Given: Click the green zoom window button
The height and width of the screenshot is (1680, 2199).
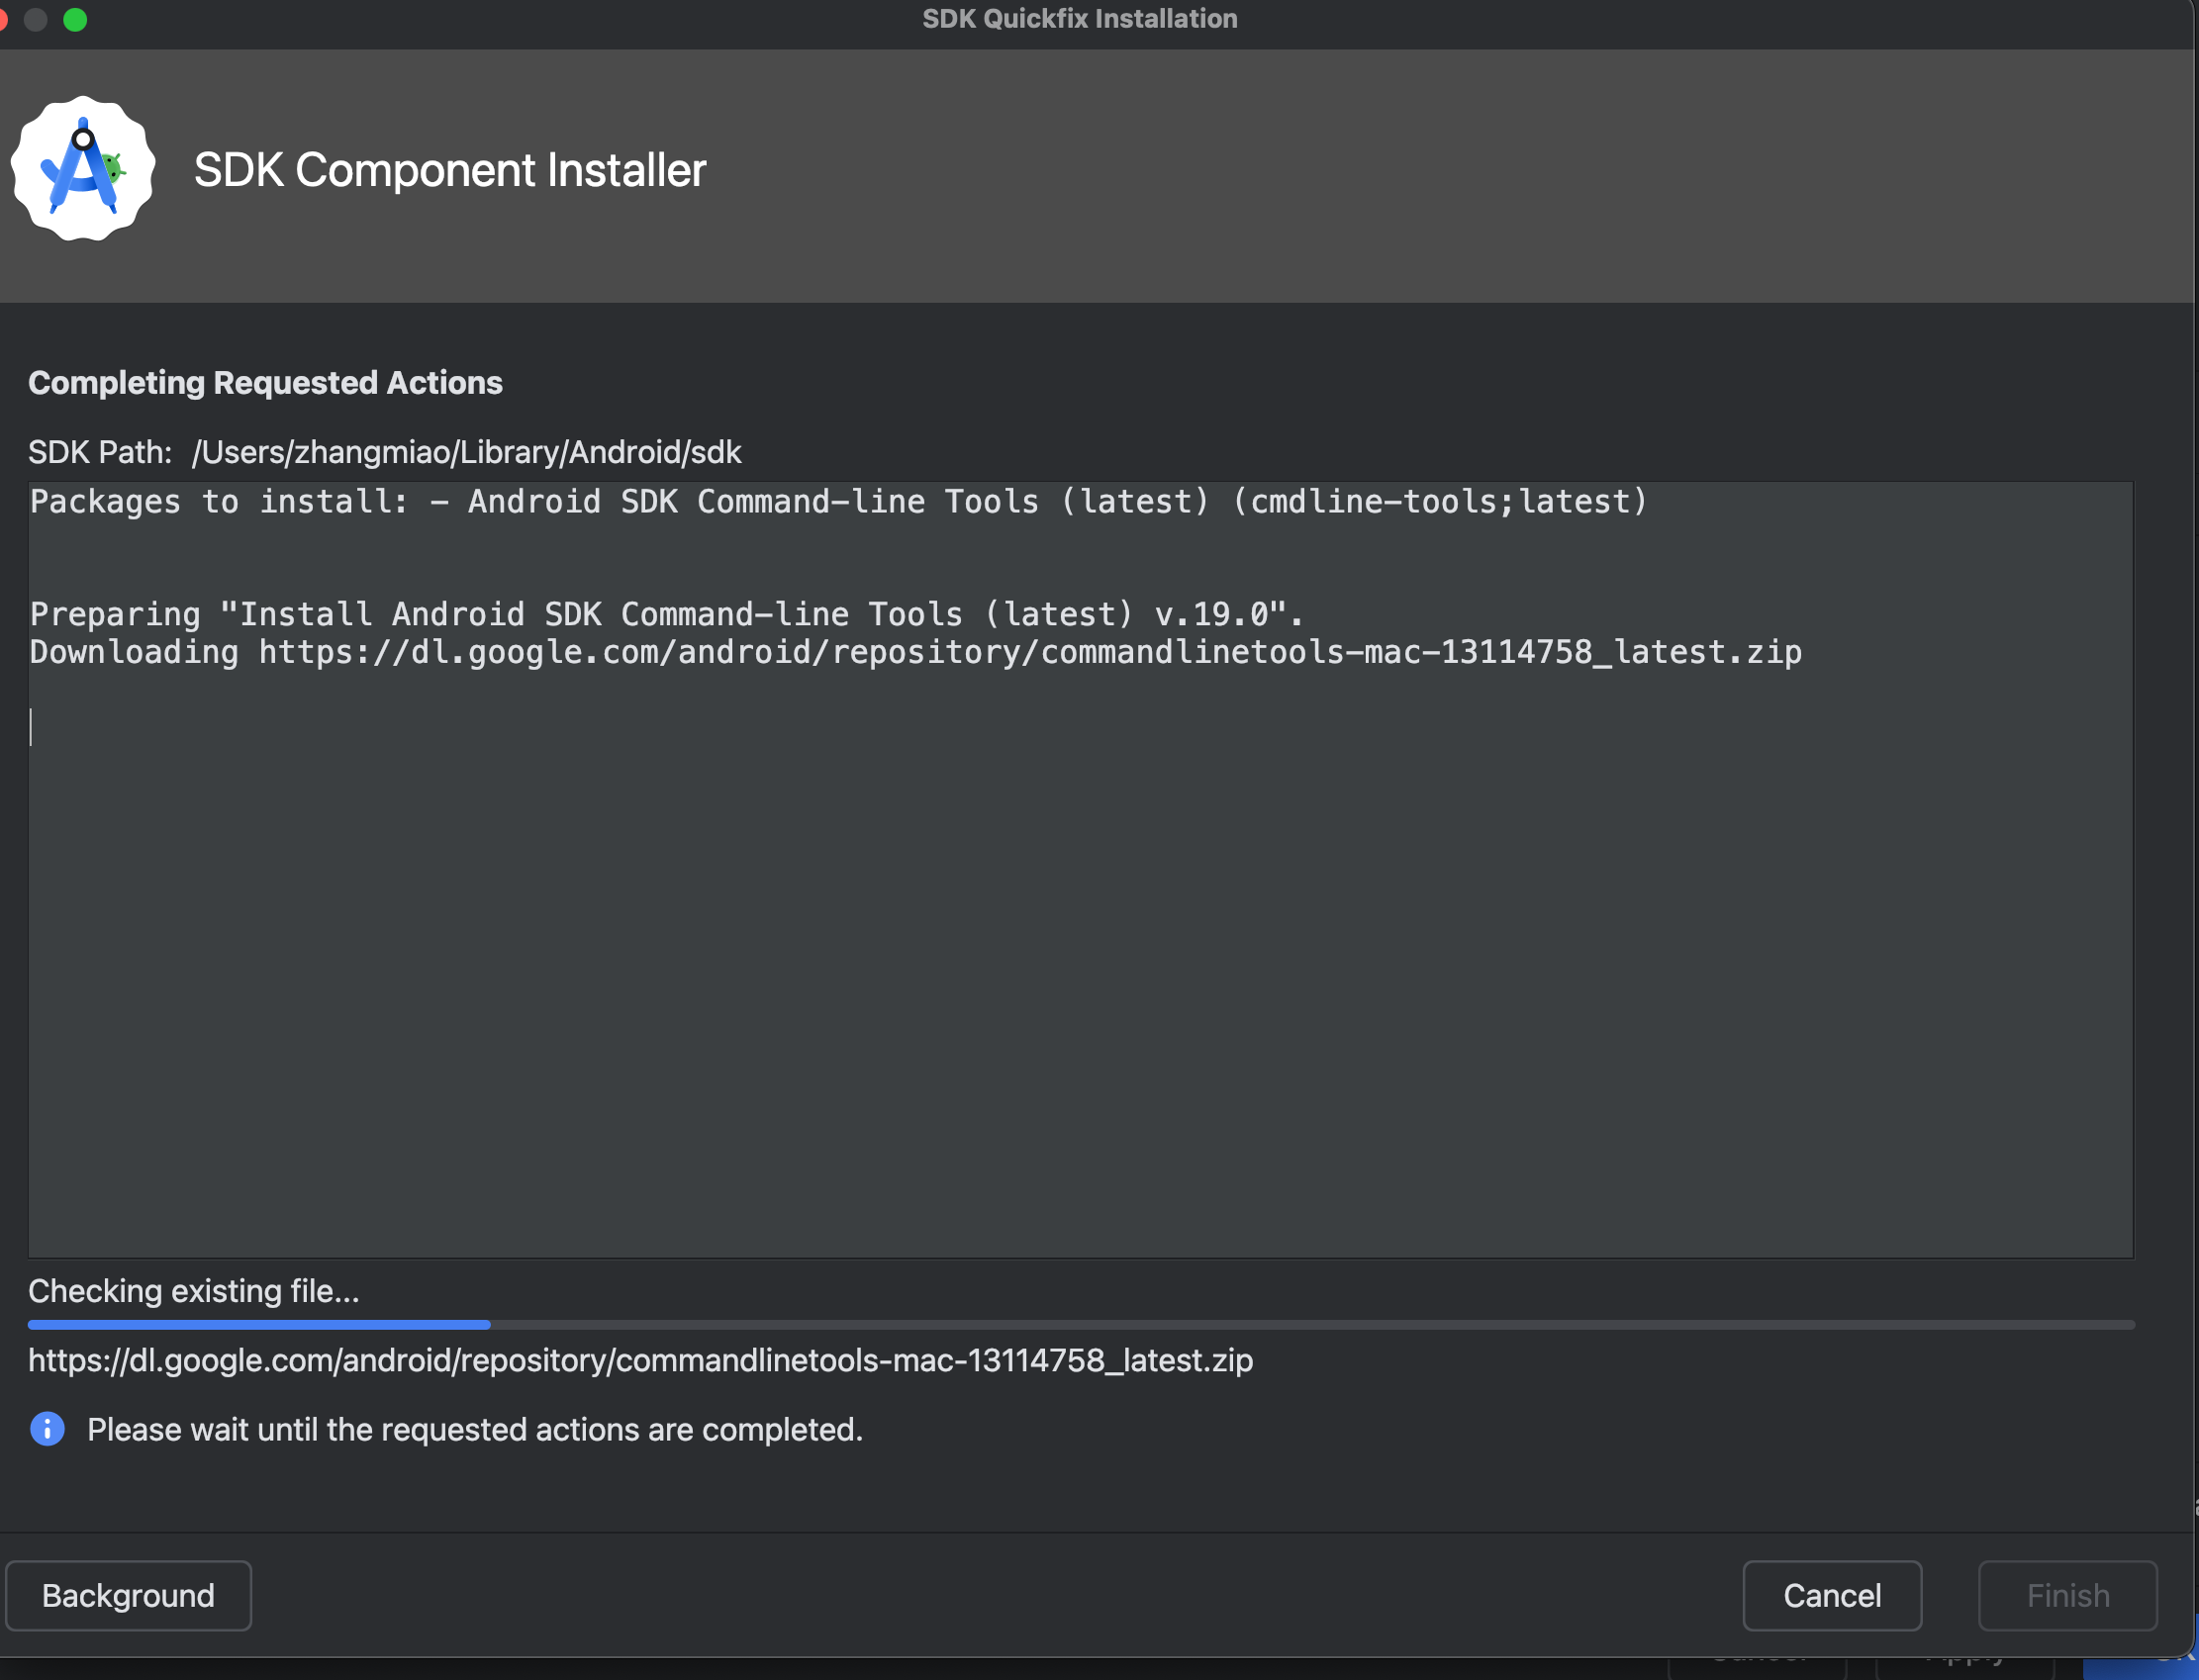Looking at the screenshot, I should coord(75,20).
